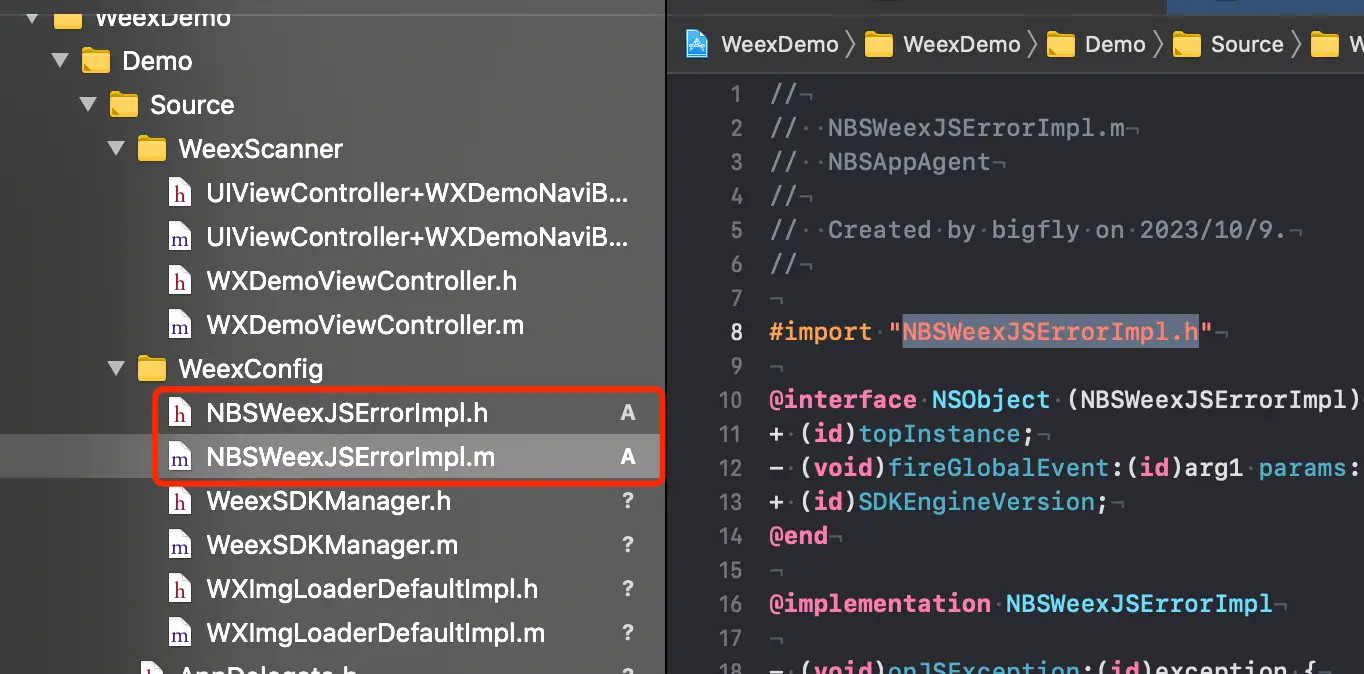Collapse the Source folder triangle
The image size is (1364, 674).
89,105
